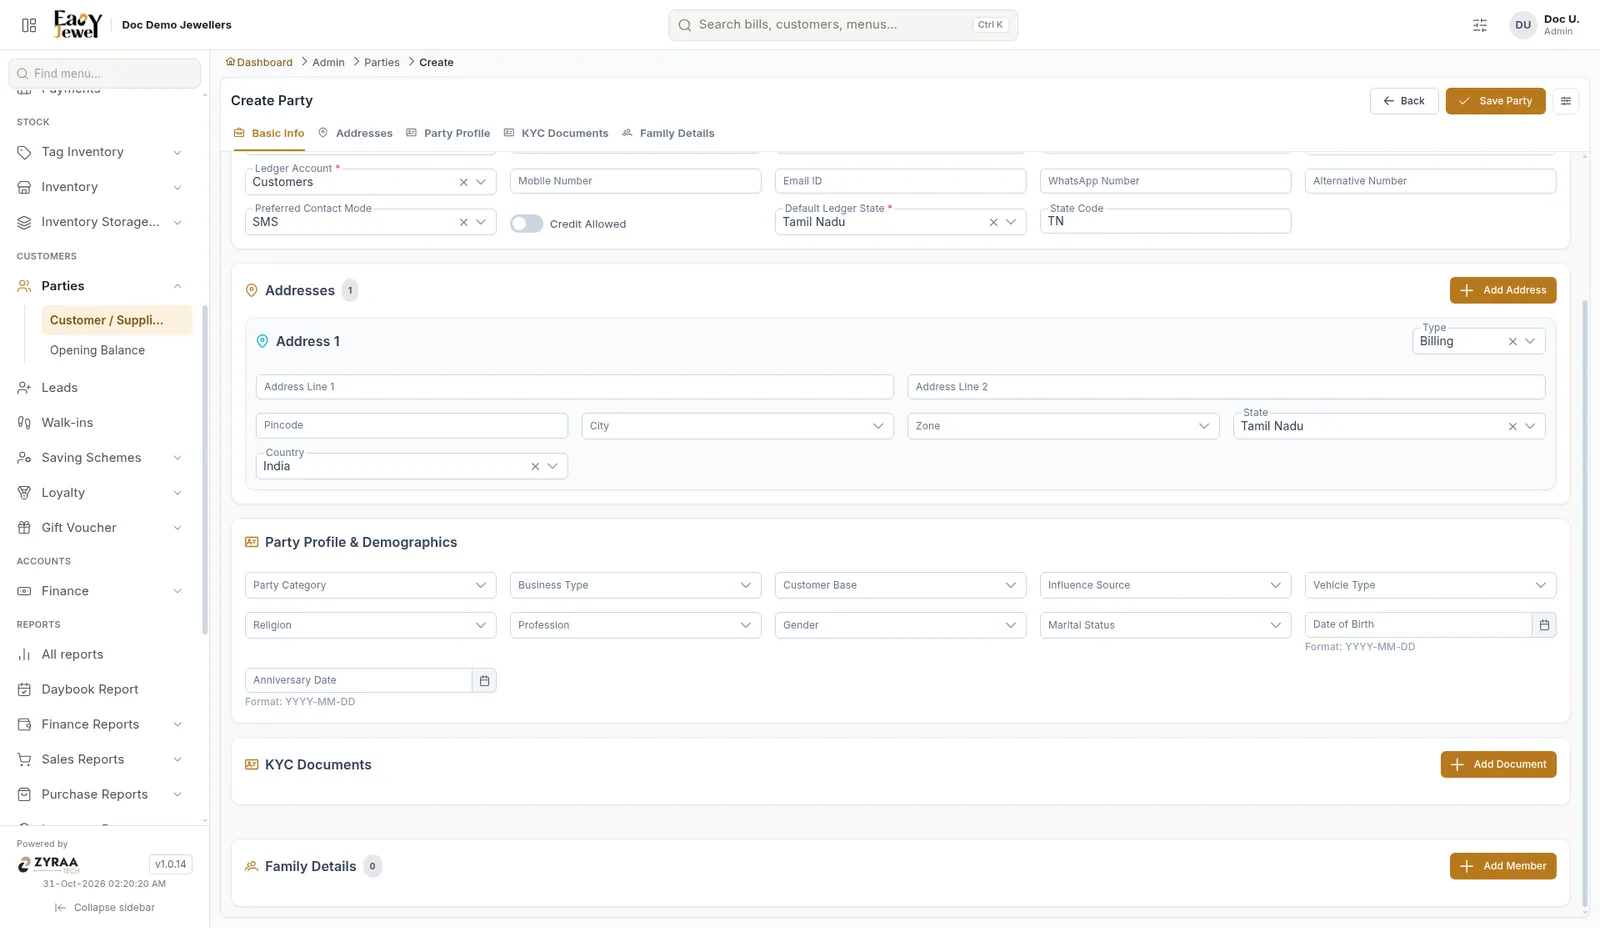Open Opening Balance under Parties
This screenshot has height=928, width=1600.
(97, 350)
